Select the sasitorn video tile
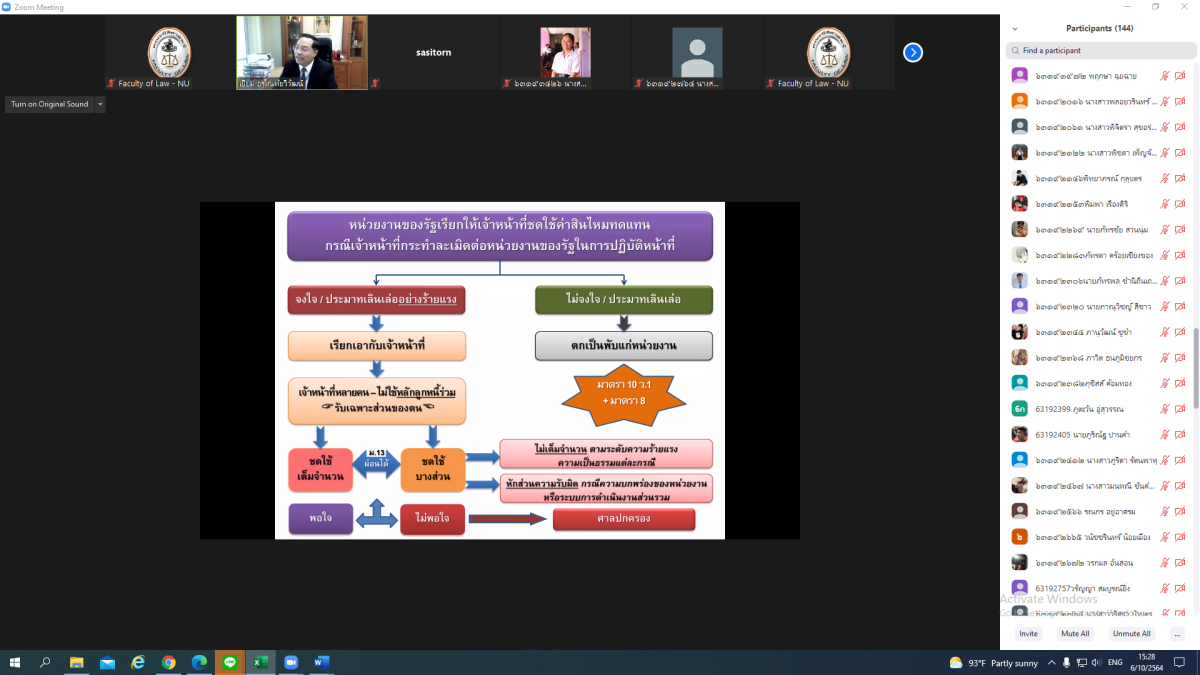This screenshot has height=675, width=1200. [433, 52]
